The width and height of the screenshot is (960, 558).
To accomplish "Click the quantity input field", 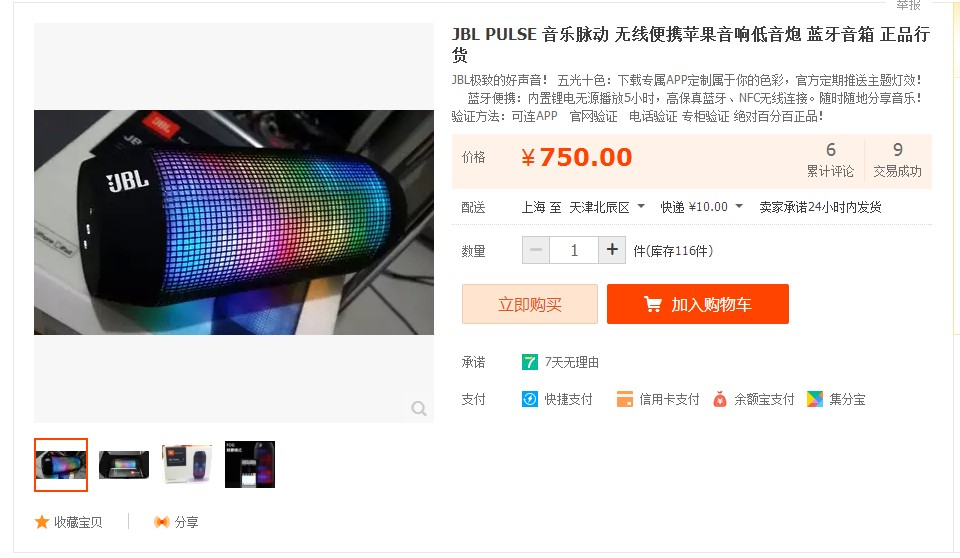I will pos(574,250).
